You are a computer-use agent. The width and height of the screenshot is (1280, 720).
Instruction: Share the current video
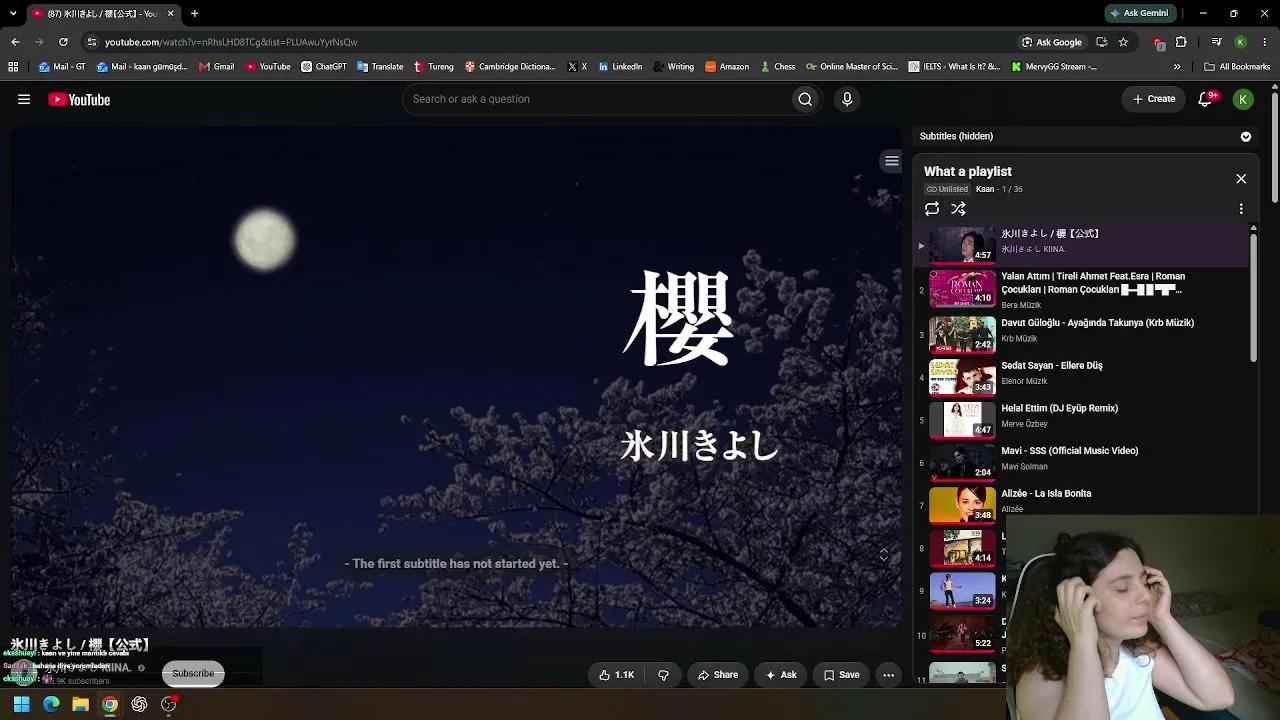coord(718,675)
